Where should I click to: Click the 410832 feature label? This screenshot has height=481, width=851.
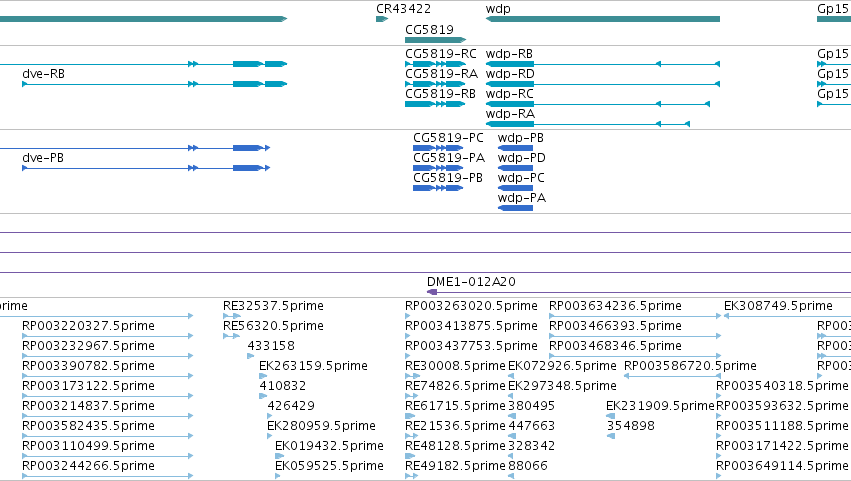coord(282,386)
